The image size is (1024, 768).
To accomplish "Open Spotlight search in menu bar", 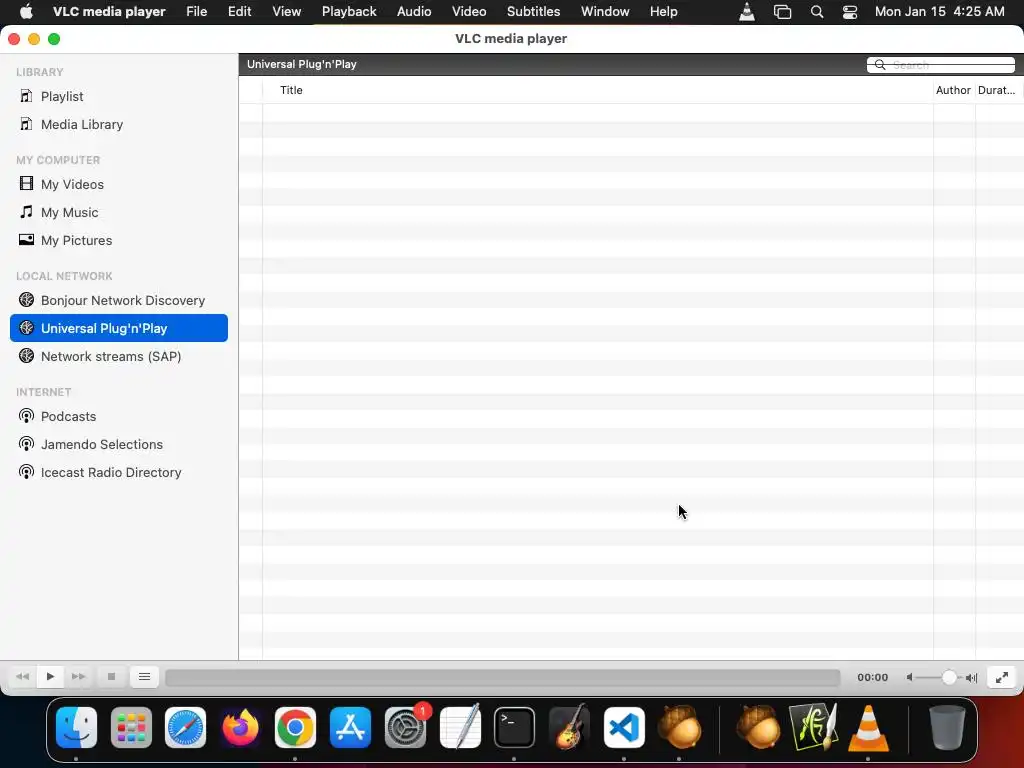I will 817,12.
